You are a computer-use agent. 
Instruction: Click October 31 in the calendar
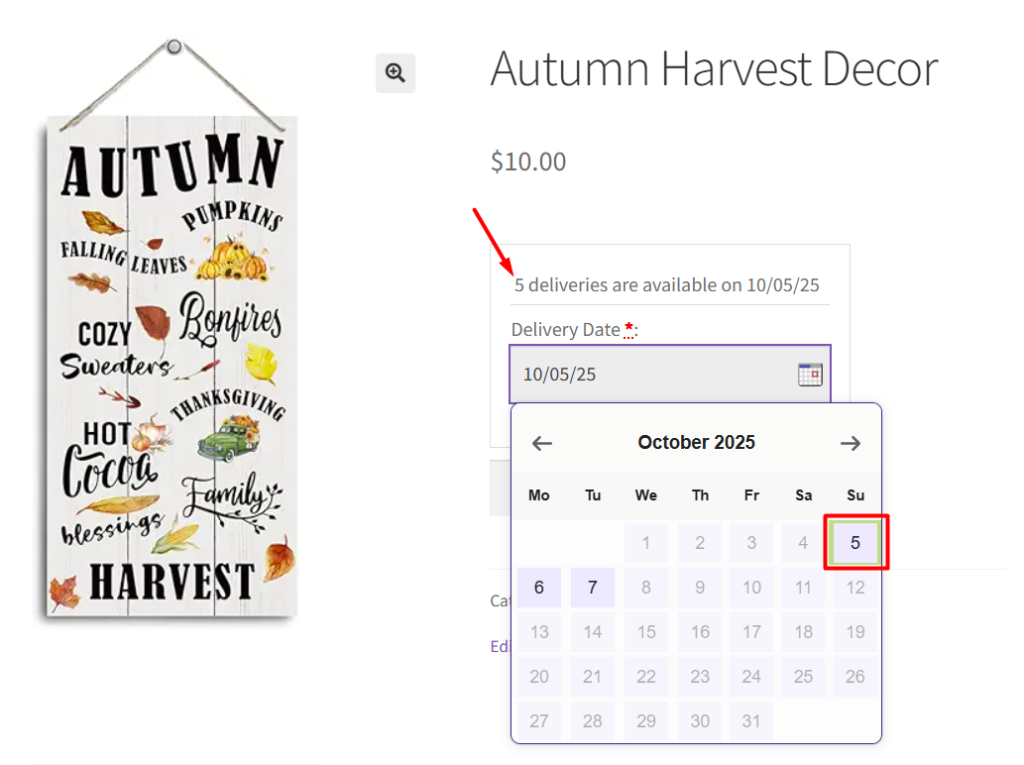(753, 720)
